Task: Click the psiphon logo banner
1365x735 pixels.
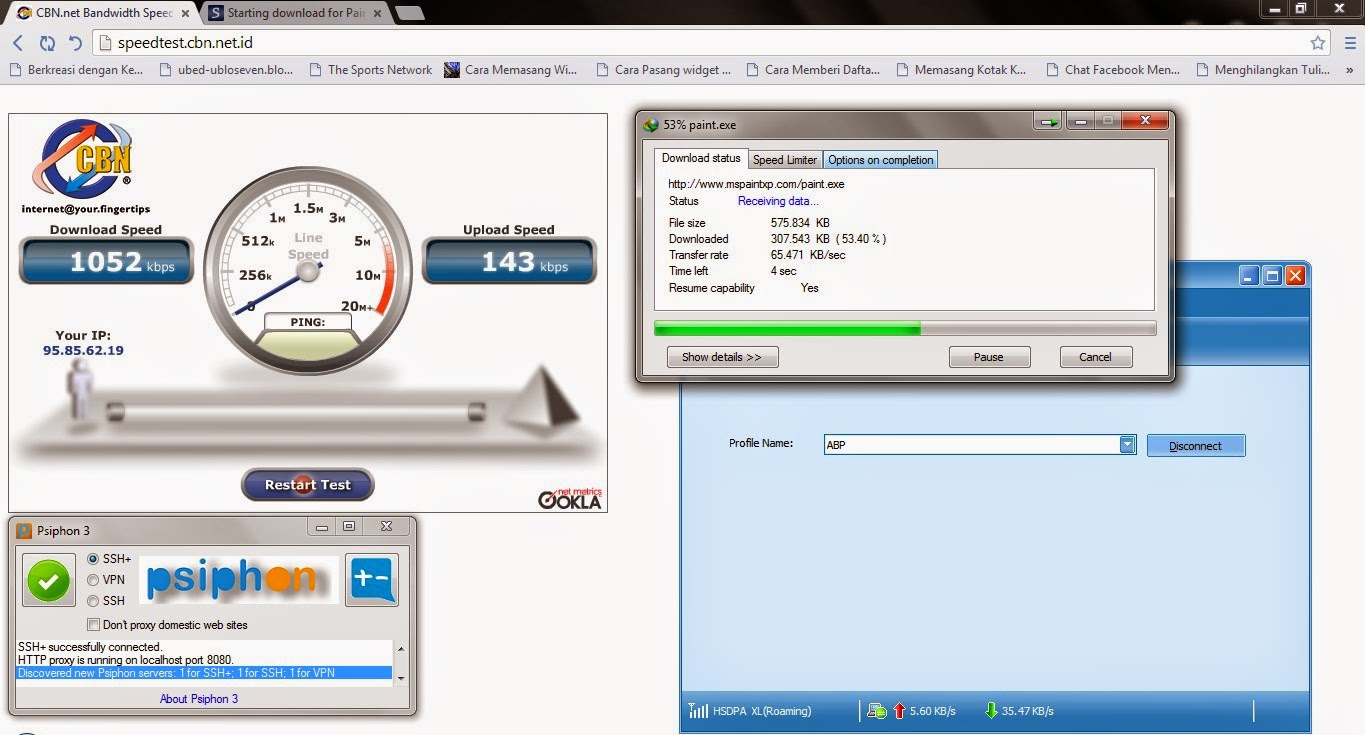Action: tap(238, 580)
